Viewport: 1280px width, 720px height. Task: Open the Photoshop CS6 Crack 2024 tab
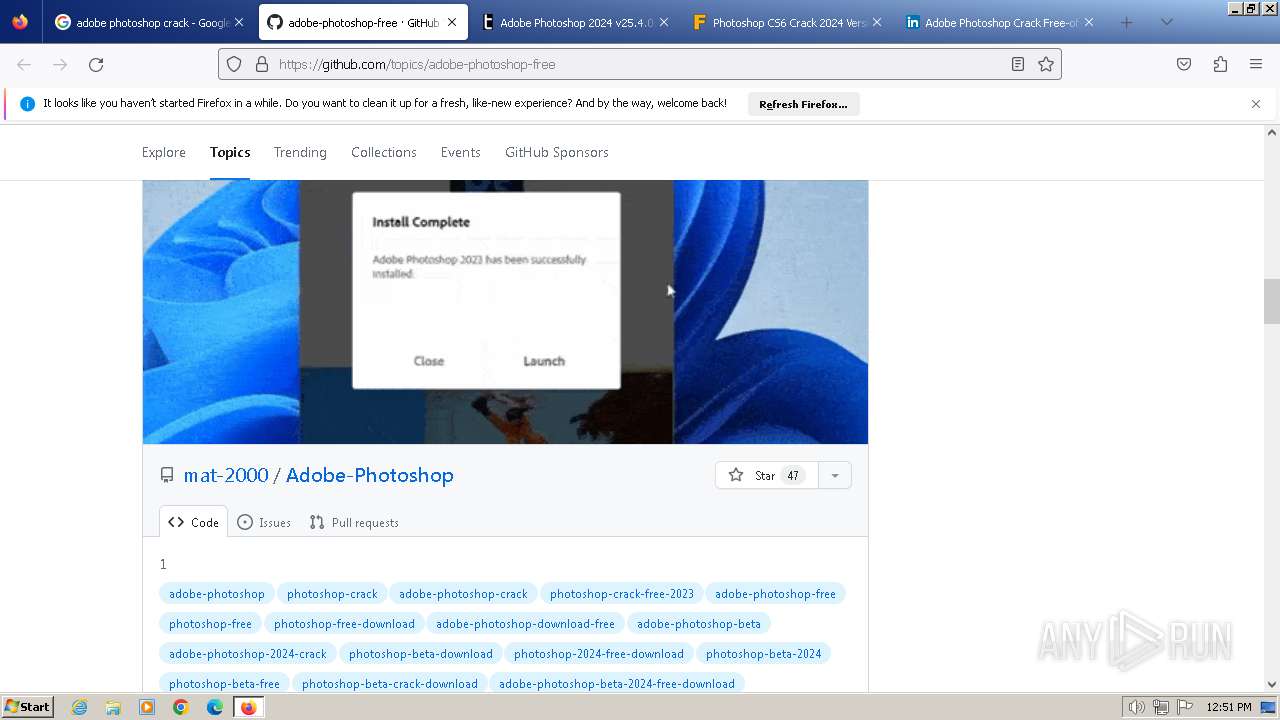click(788, 22)
